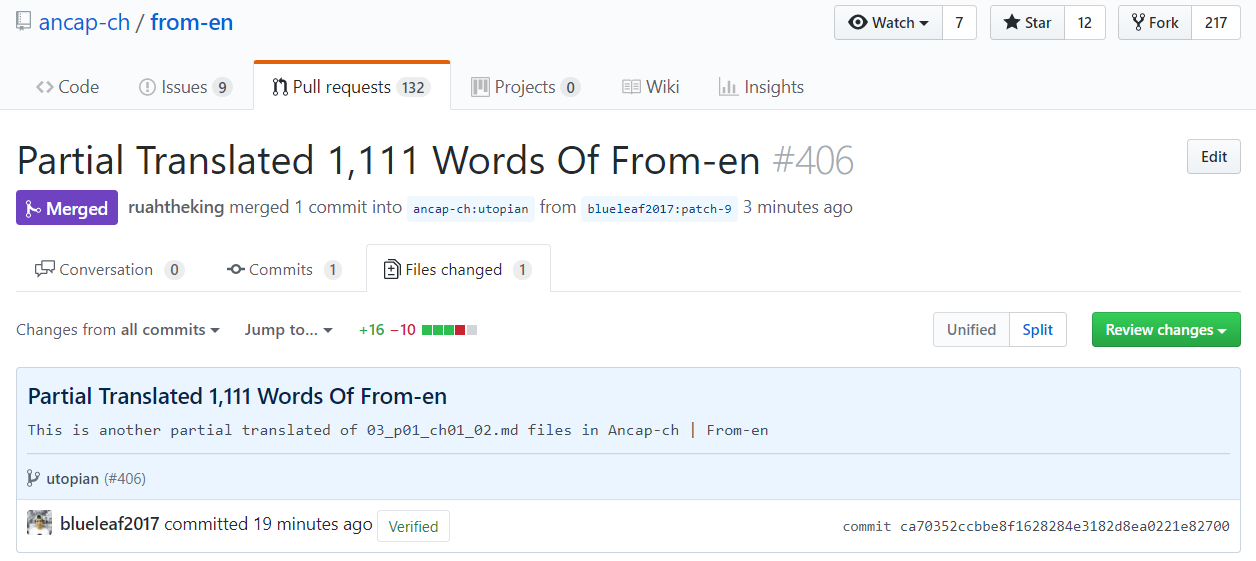Star this repository
This screenshot has height=561, width=1256.
tap(1027, 23)
